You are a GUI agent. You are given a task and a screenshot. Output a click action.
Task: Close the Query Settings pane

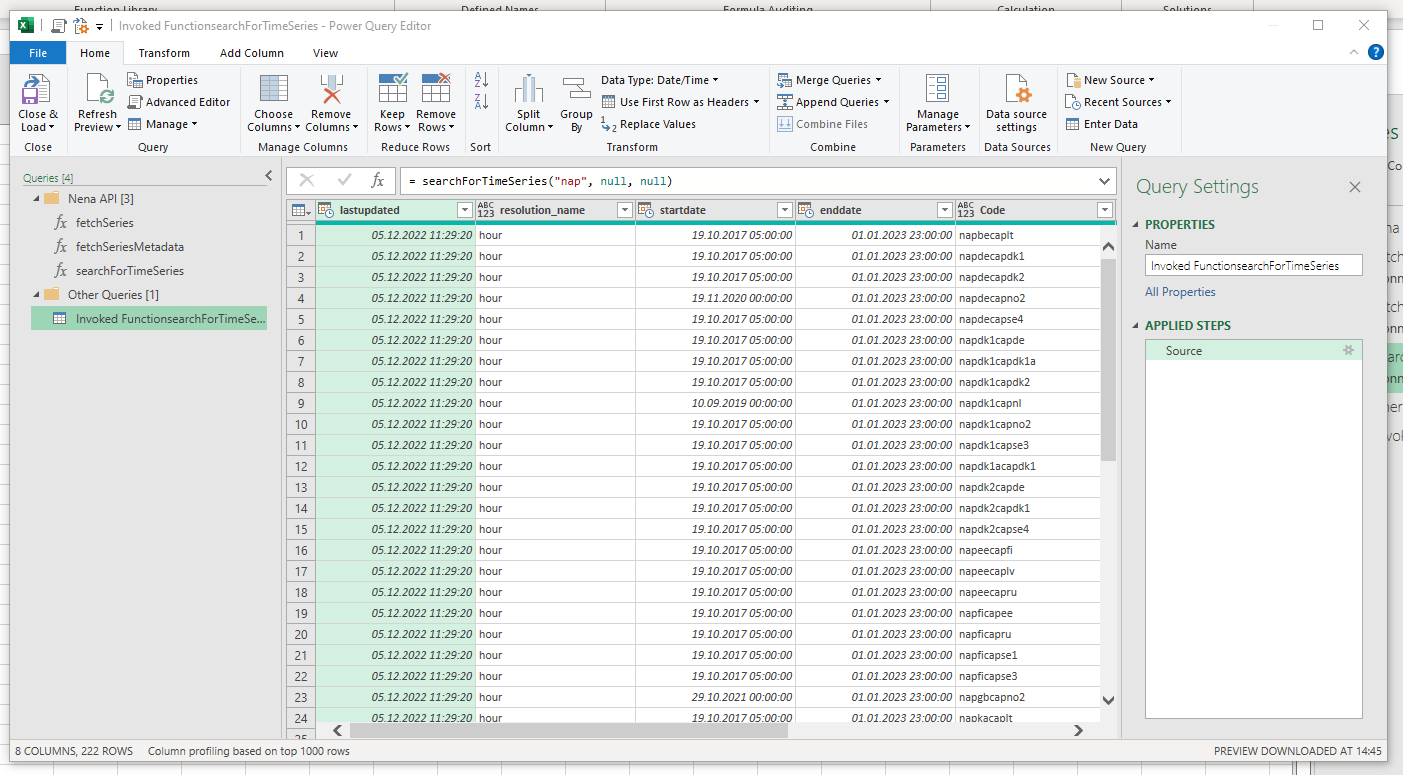pyautogui.click(x=1355, y=187)
